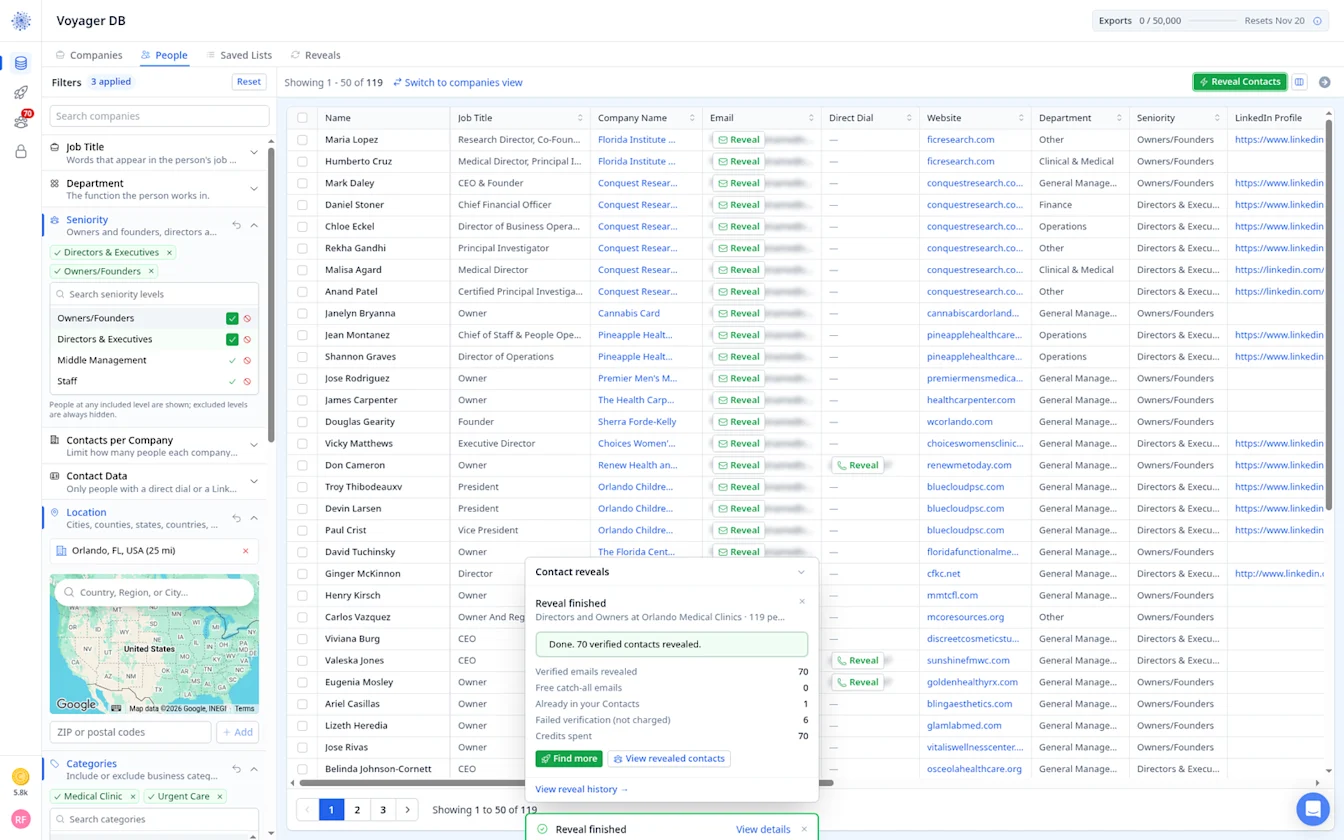
Task: Open the chat bubble widget icon
Action: (x=1311, y=808)
